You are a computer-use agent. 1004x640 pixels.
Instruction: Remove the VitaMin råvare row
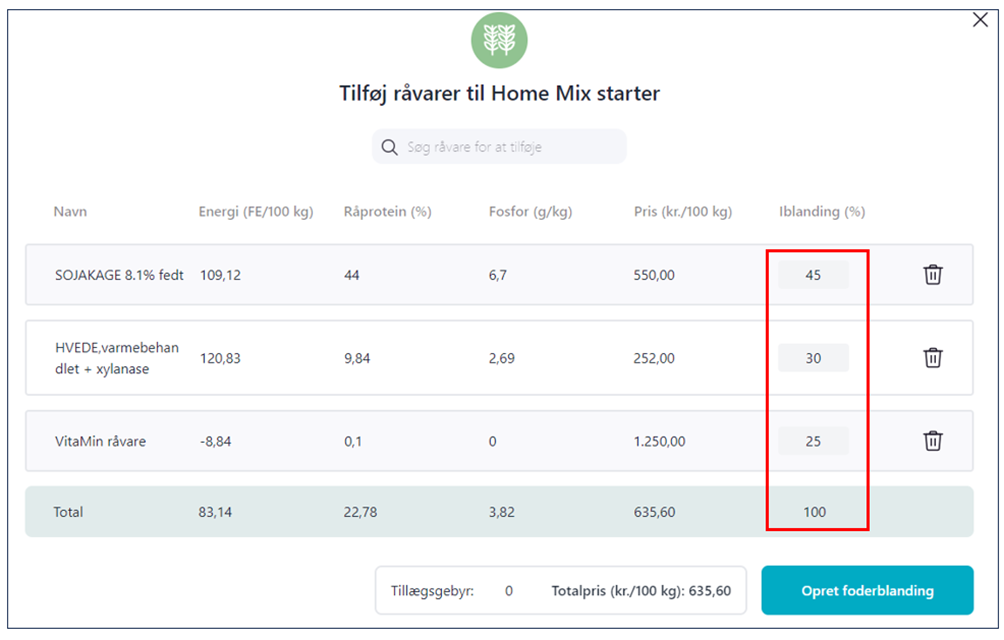coord(932,440)
